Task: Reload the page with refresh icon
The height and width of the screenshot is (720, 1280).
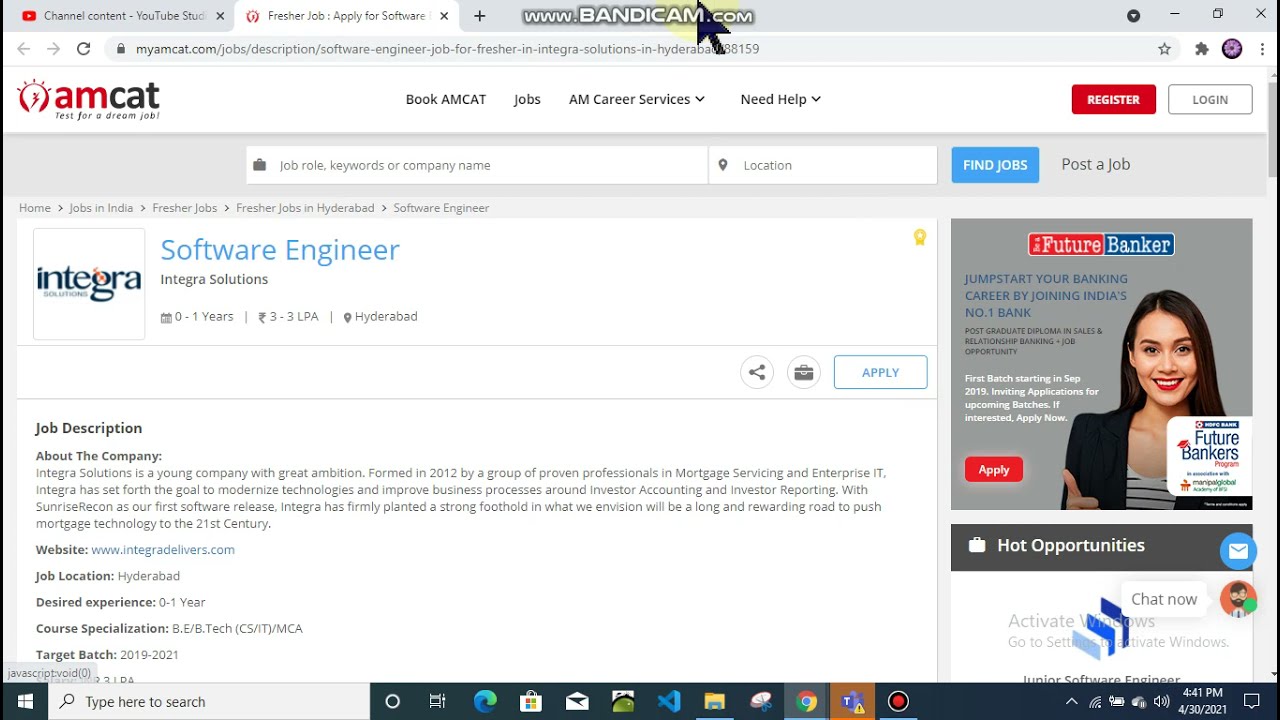Action: click(x=84, y=48)
